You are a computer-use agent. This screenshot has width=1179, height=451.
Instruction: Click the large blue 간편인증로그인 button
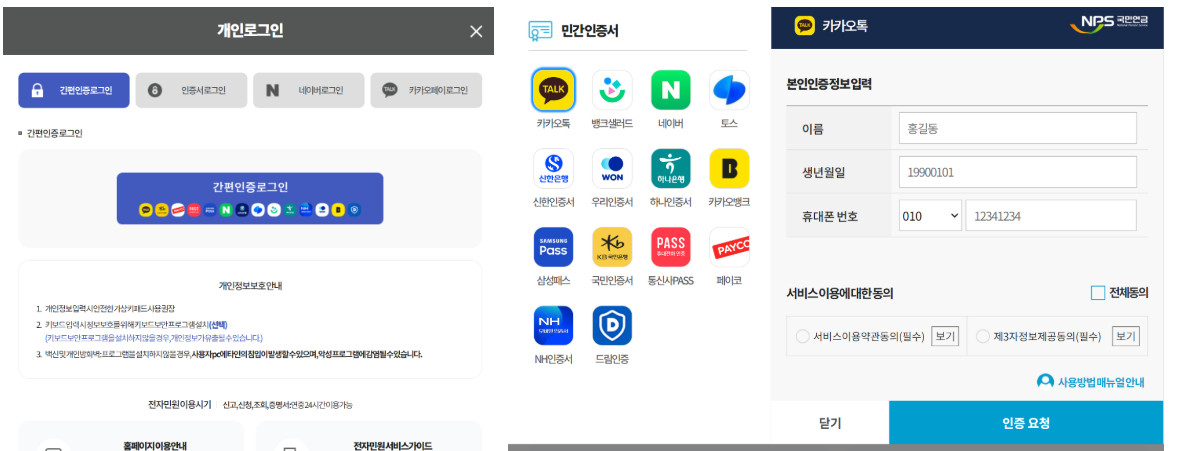coord(250,198)
